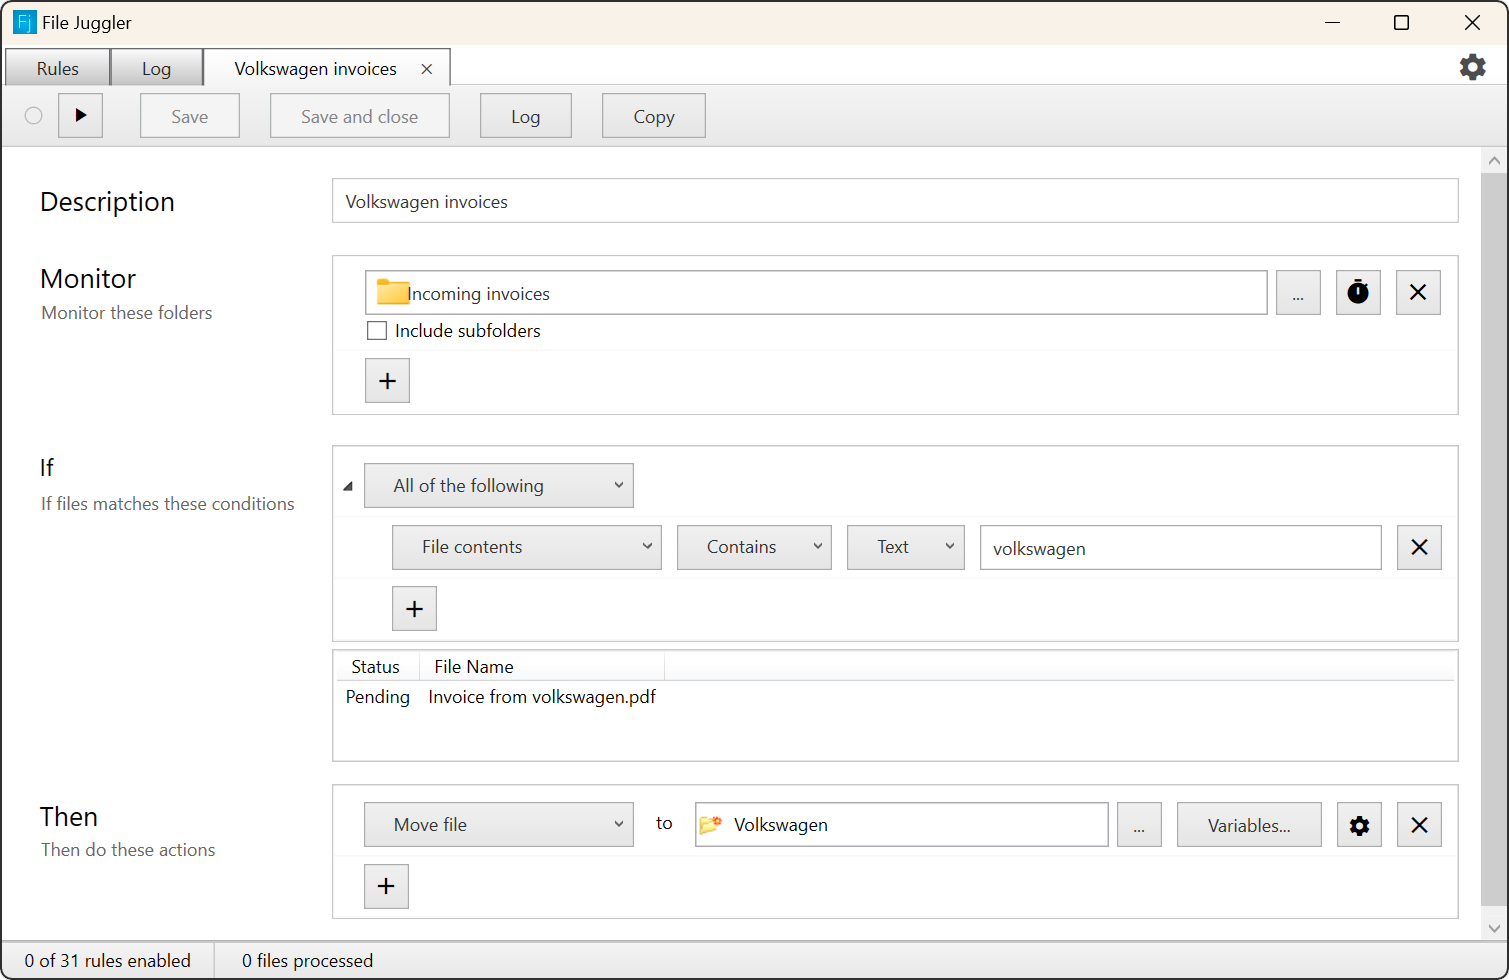Add a new action
Screen dimensions: 1509x980
386,887
